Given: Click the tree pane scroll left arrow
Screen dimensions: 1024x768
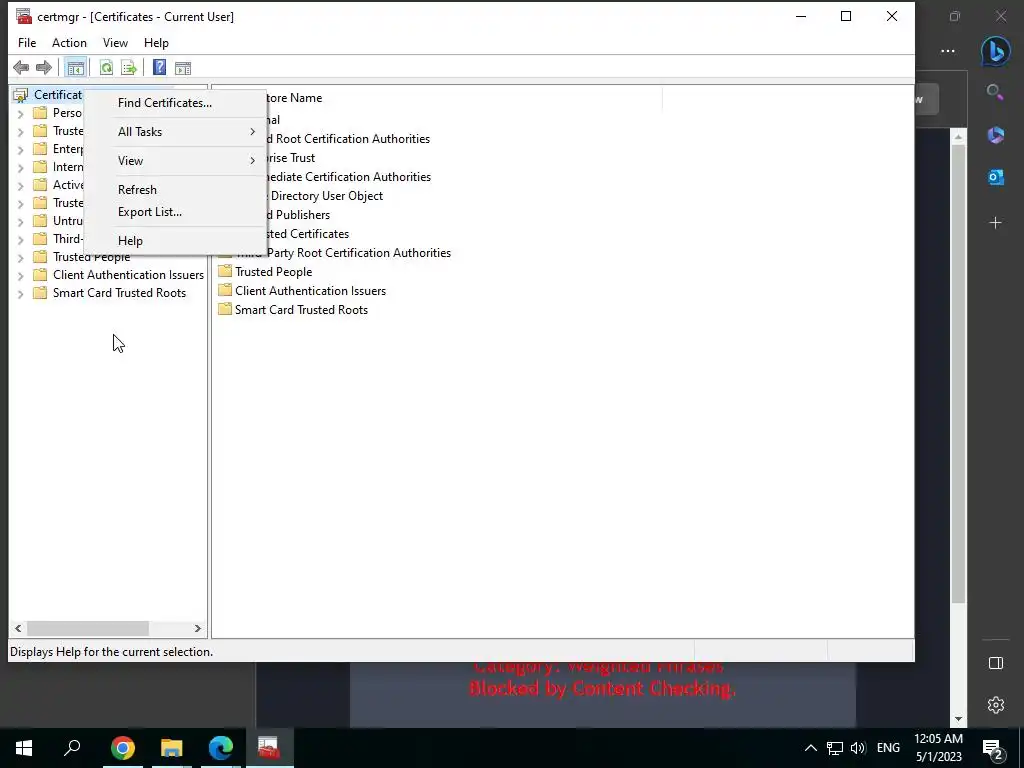Looking at the screenshot, I should [18, 628].
